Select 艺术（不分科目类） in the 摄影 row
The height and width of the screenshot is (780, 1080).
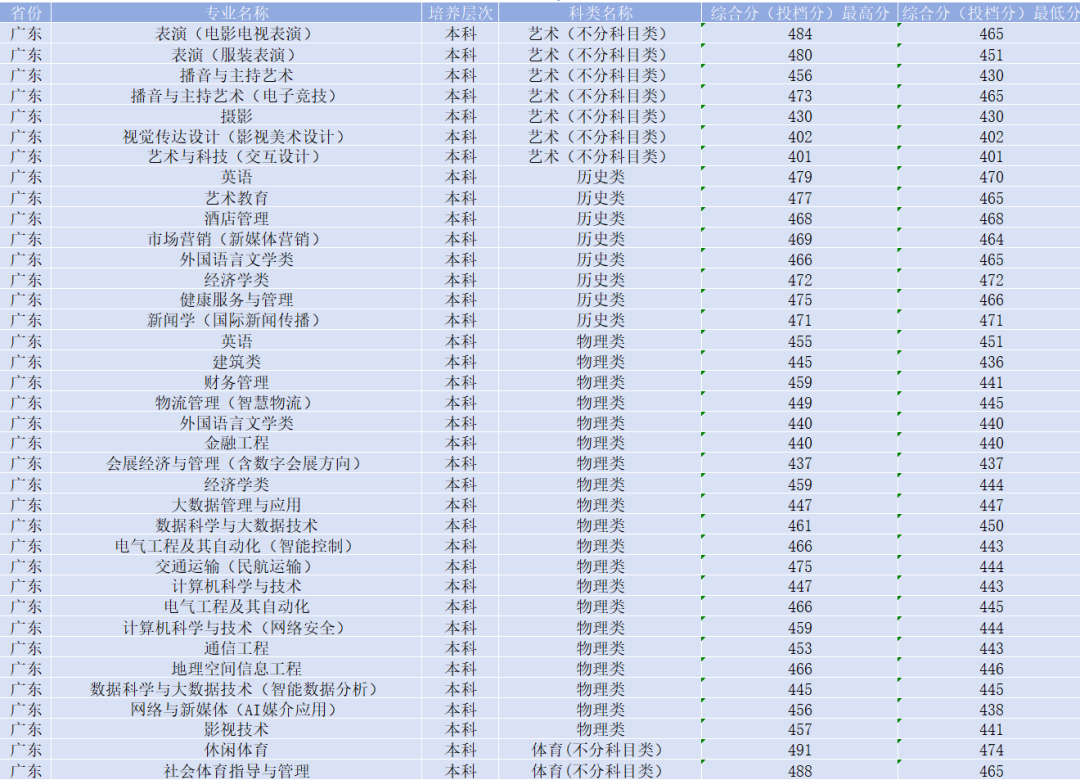pos(600,116)
